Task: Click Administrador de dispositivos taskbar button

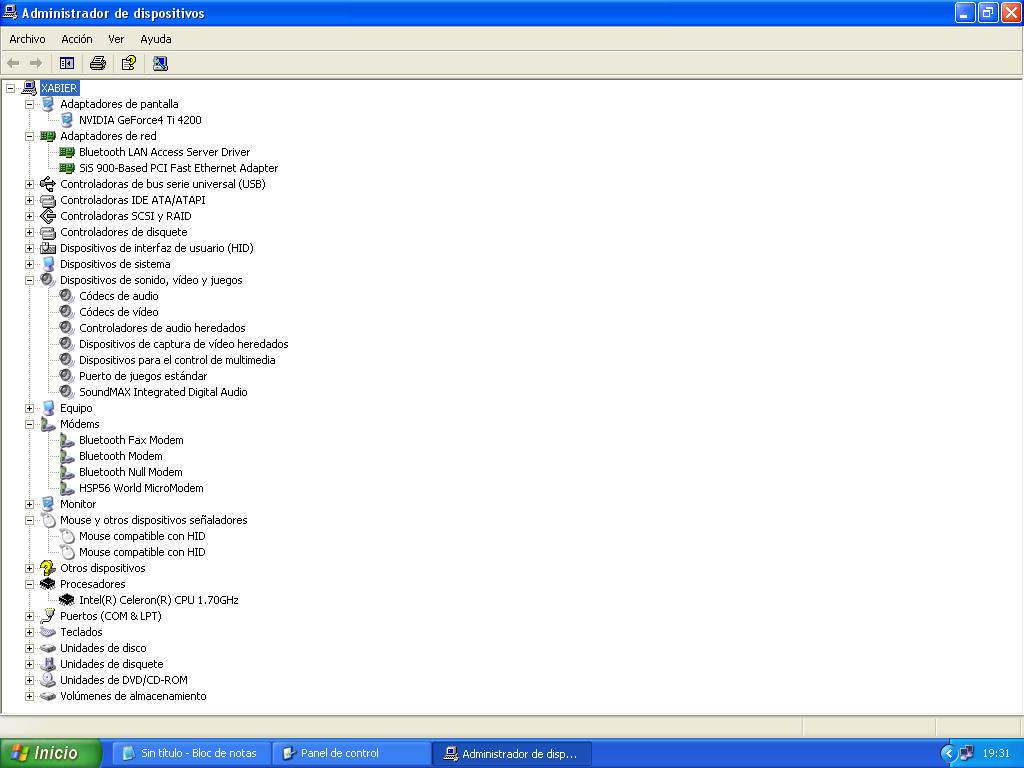Action: click(511, 753)
